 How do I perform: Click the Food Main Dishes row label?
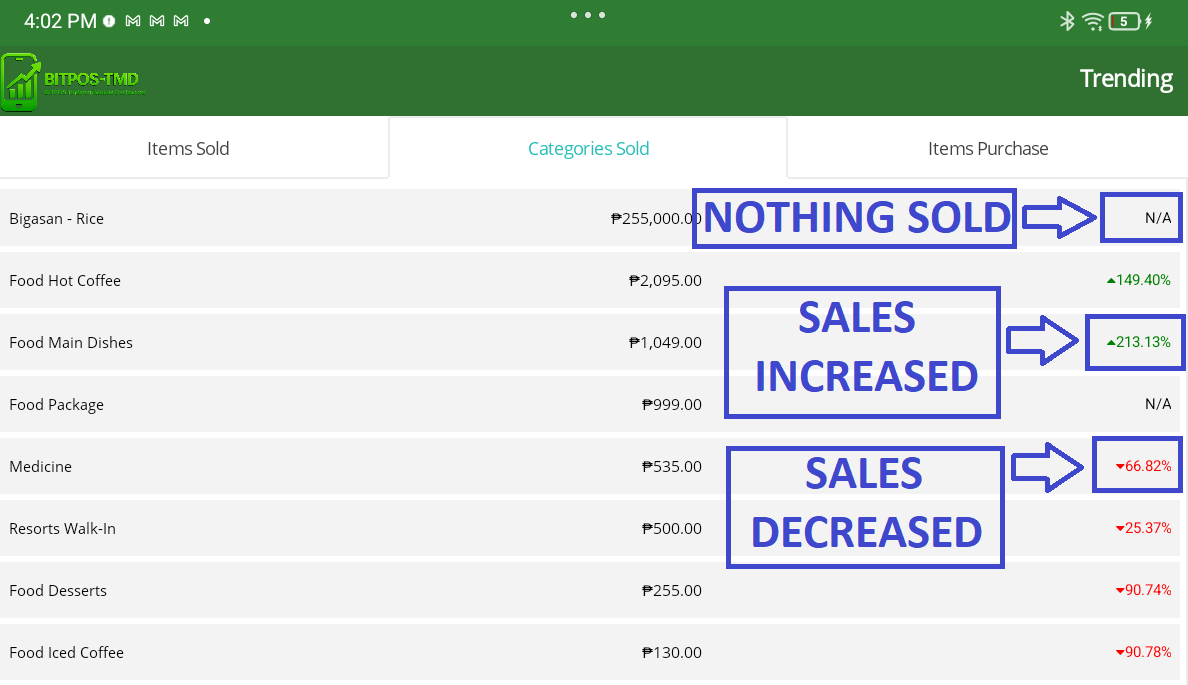pyautogui.click(x=71, y=343)
